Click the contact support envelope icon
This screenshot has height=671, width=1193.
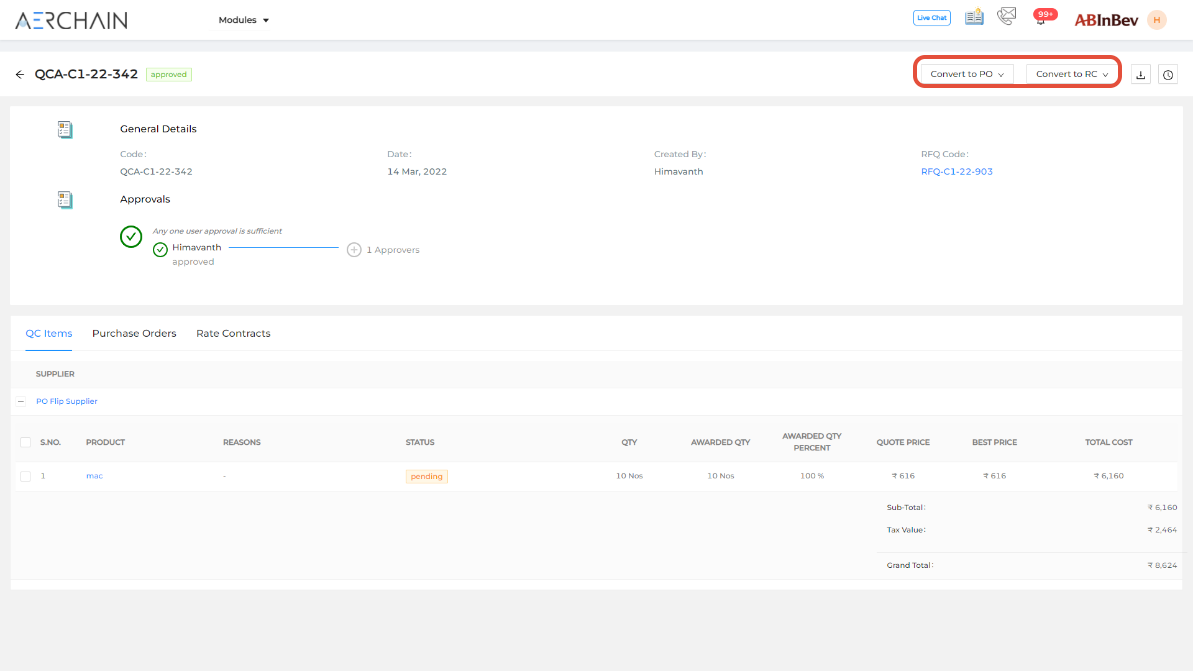pos(1006,17)
